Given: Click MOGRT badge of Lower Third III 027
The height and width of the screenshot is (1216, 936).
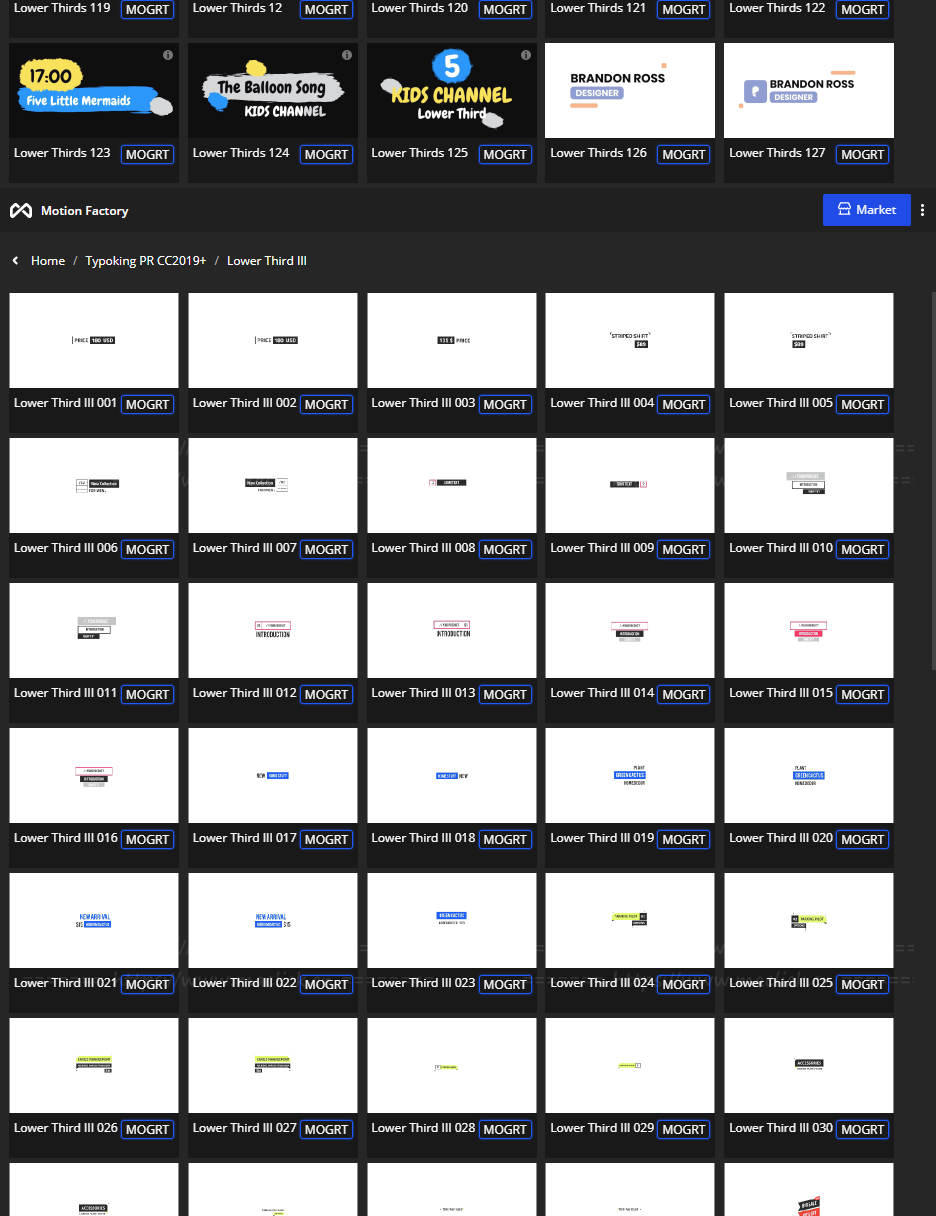Looking at the screenshot, I should pos(326,1129).
